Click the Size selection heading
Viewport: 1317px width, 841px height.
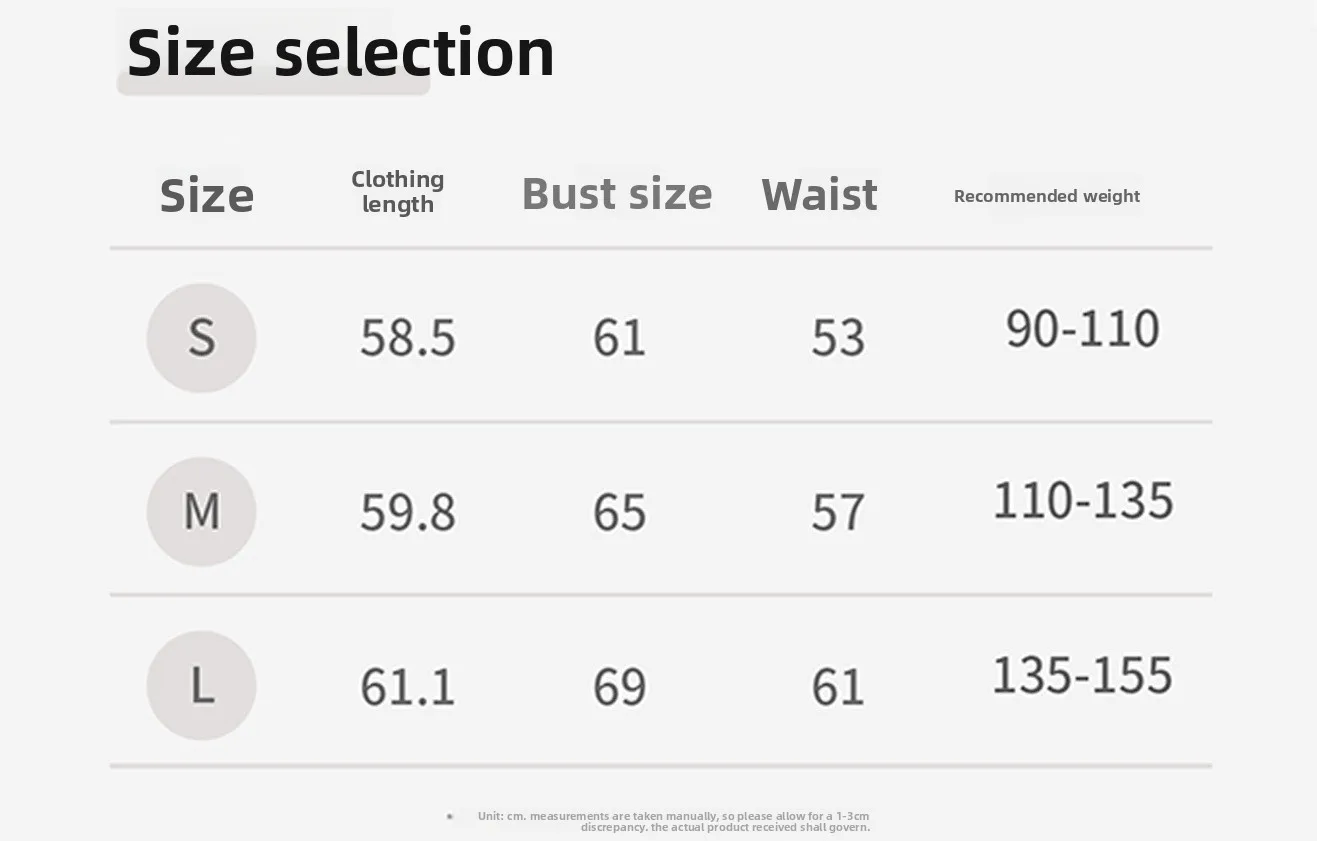(x=340, y=52)
